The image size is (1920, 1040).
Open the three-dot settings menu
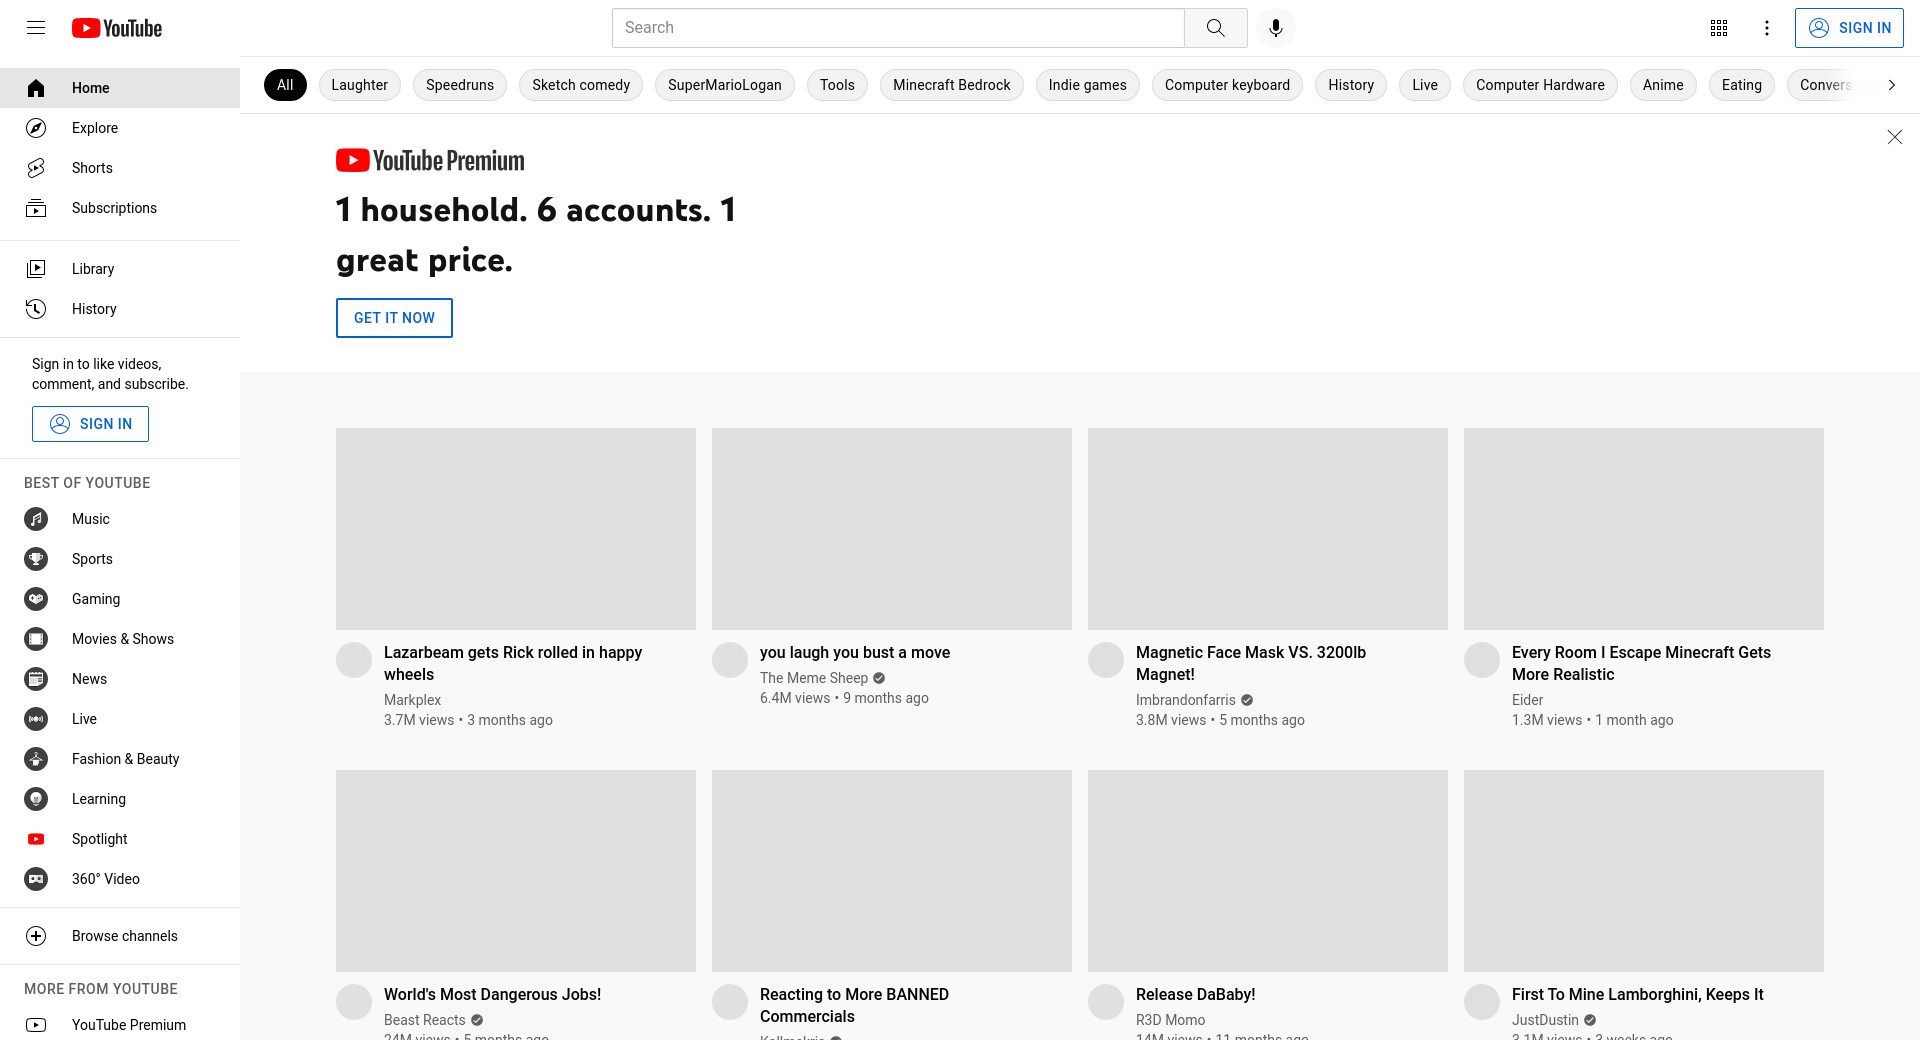click(1767, 28)
